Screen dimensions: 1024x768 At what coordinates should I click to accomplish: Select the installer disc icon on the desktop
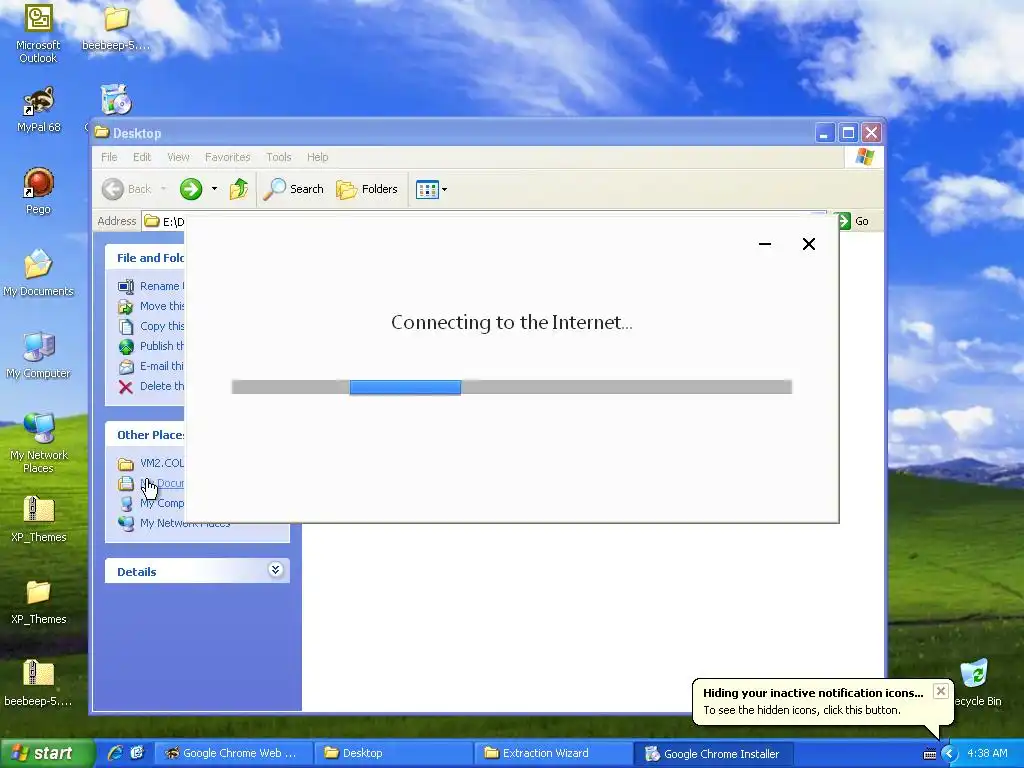116,100
